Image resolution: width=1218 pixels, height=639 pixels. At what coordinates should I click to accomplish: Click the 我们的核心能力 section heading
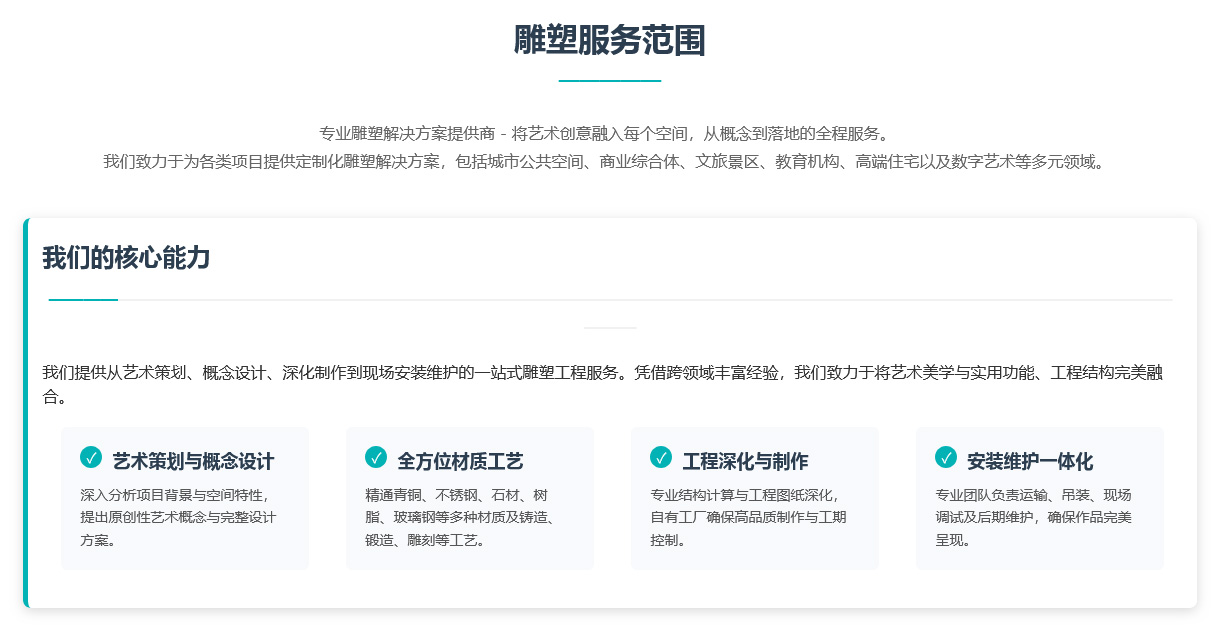pyautogui.click(x=126, y=258)
